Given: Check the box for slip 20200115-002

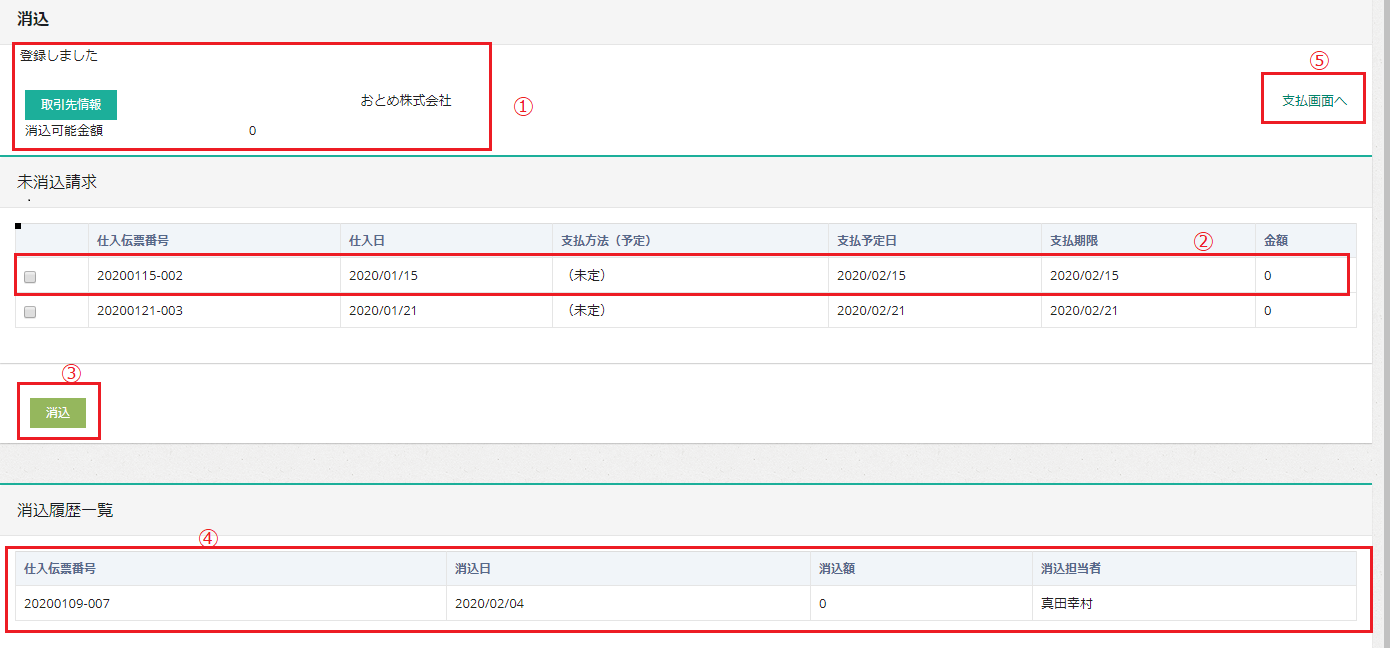Looking at the screenshot, I should [x=30, y=277].
